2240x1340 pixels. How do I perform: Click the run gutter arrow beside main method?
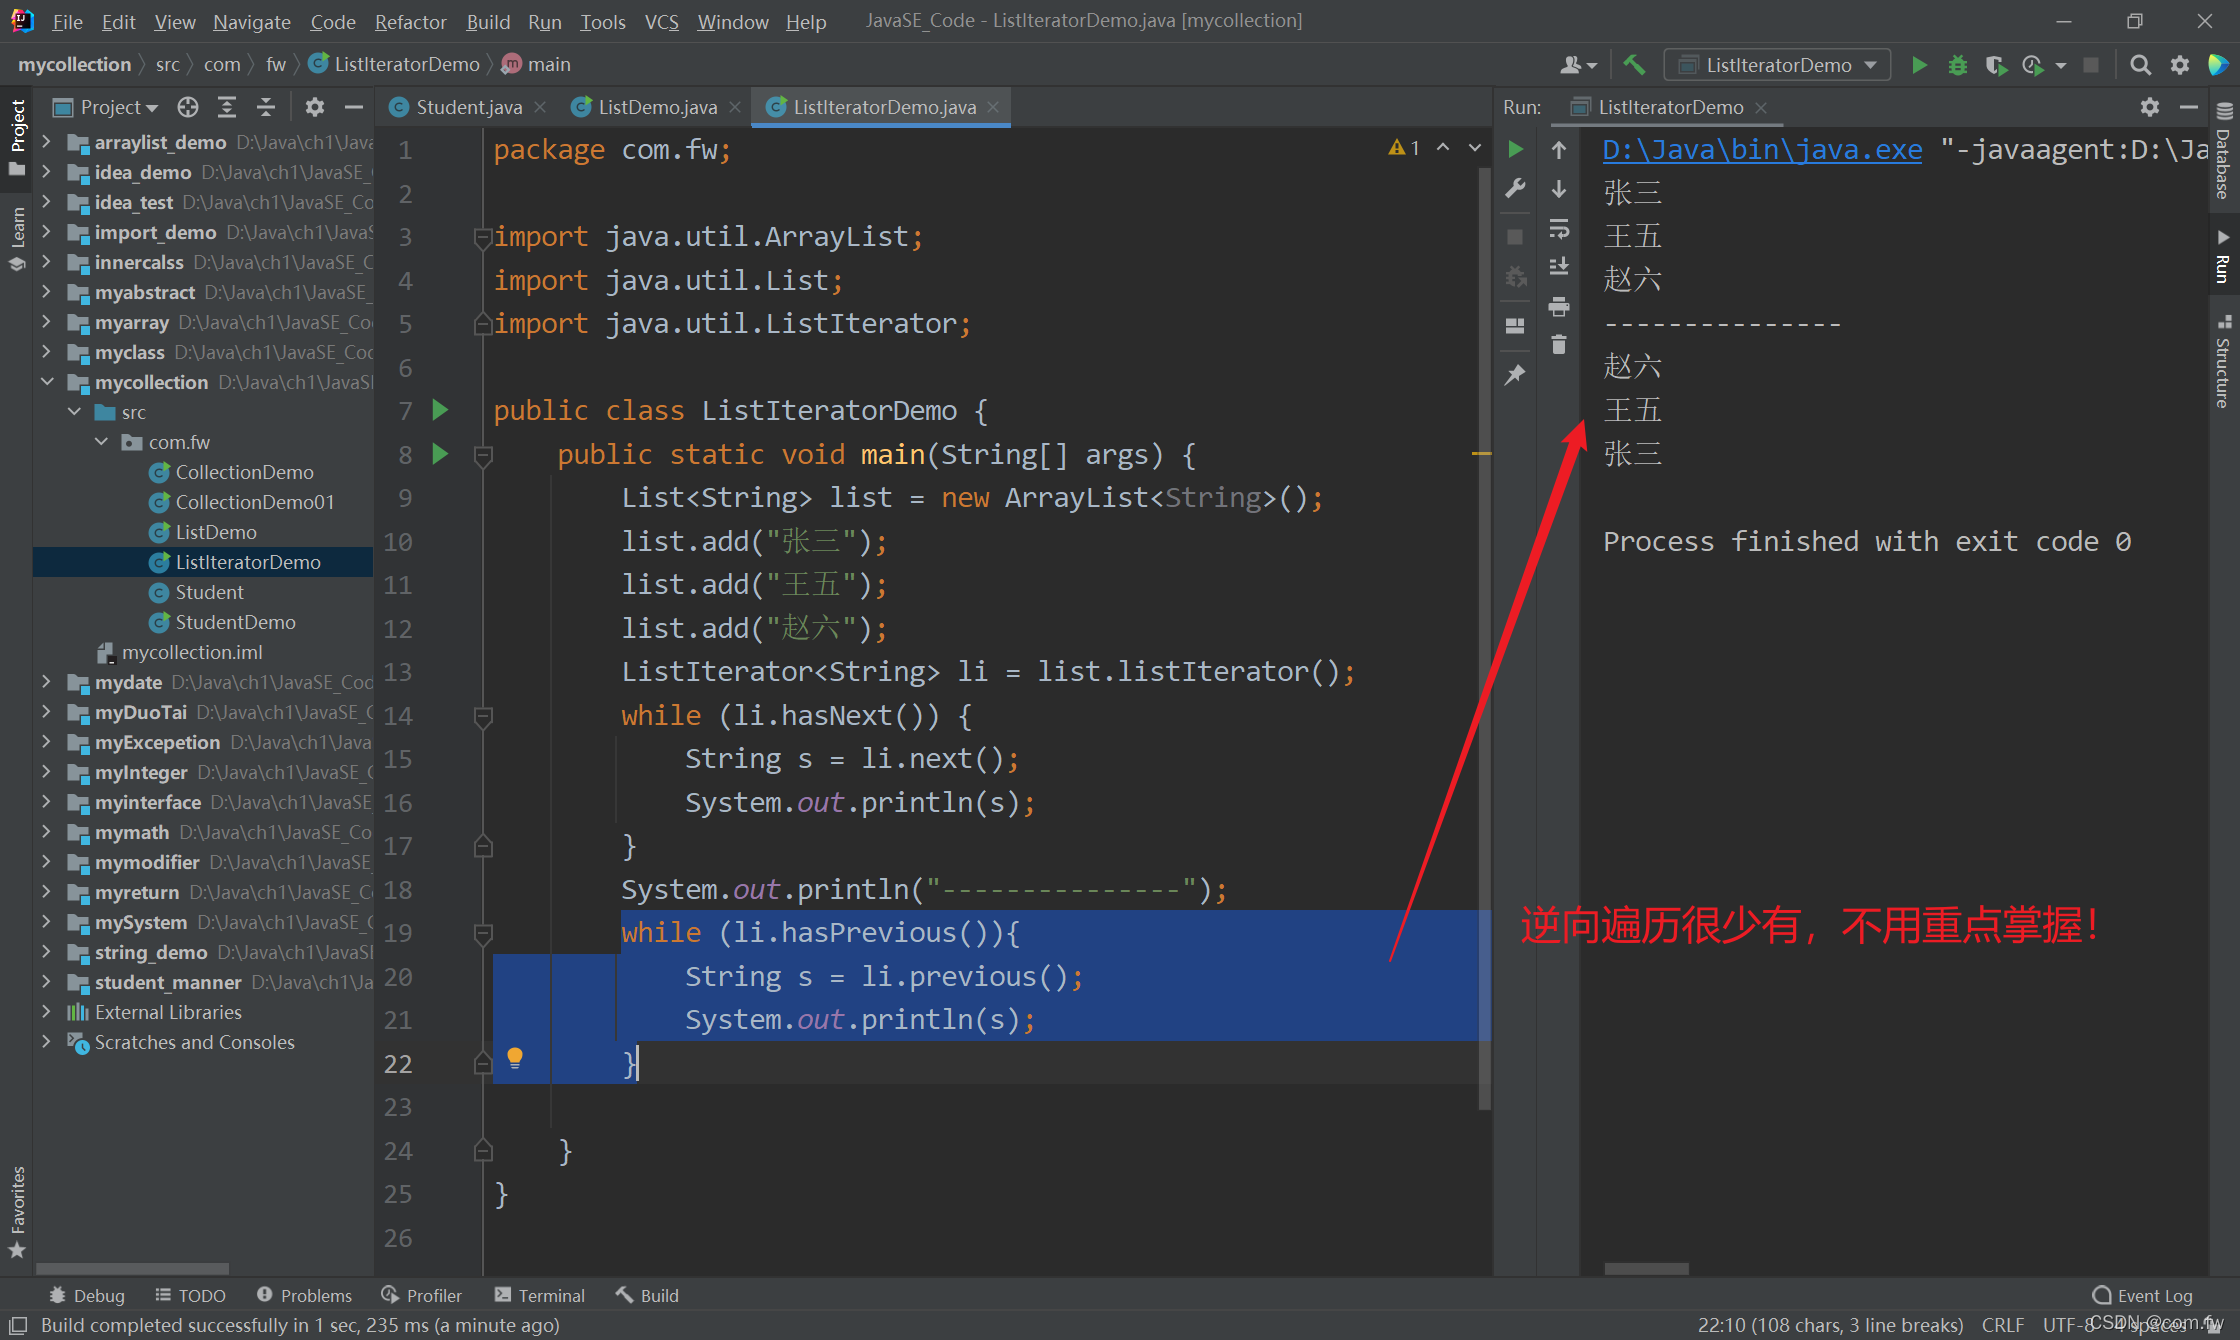click(440, 454)
